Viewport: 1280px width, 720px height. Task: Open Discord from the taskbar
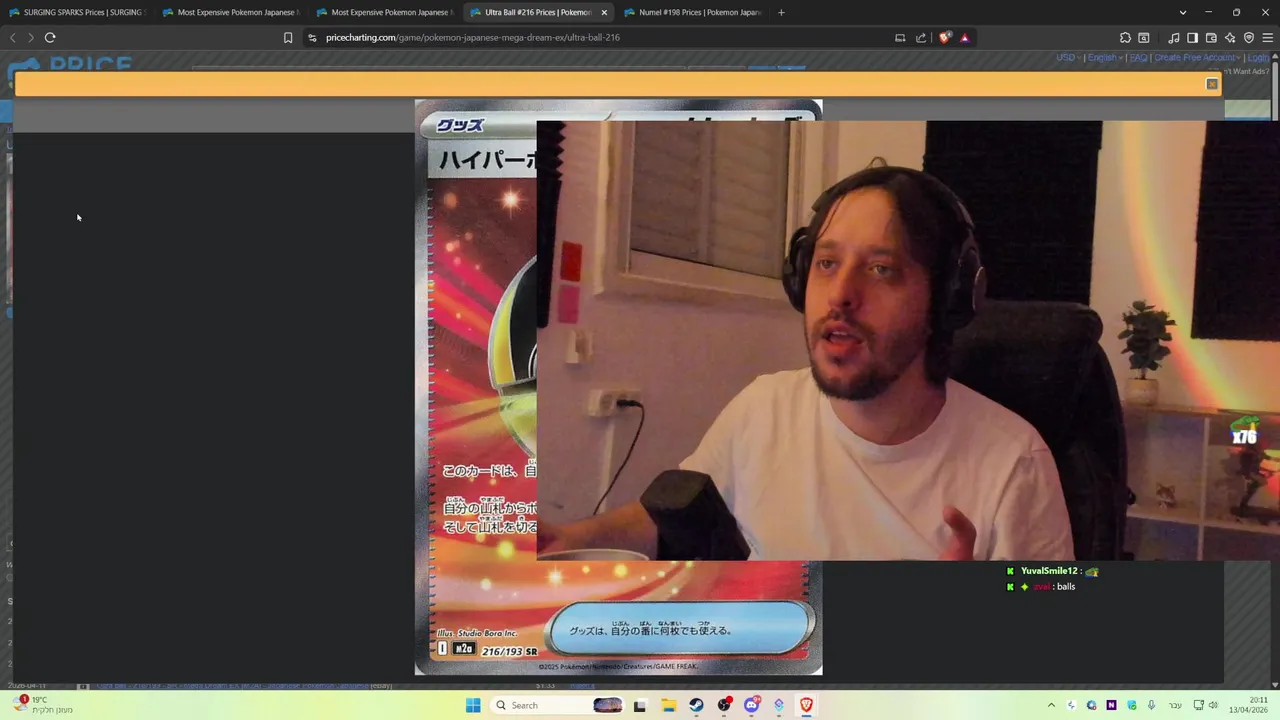752,705
